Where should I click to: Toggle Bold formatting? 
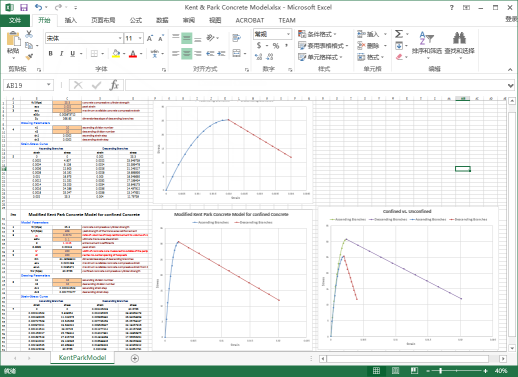(51, 53)
